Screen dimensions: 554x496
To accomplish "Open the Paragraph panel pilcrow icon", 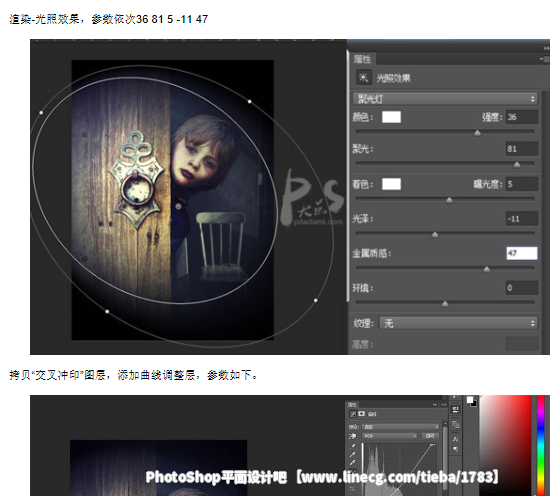I will pos(456,449).
